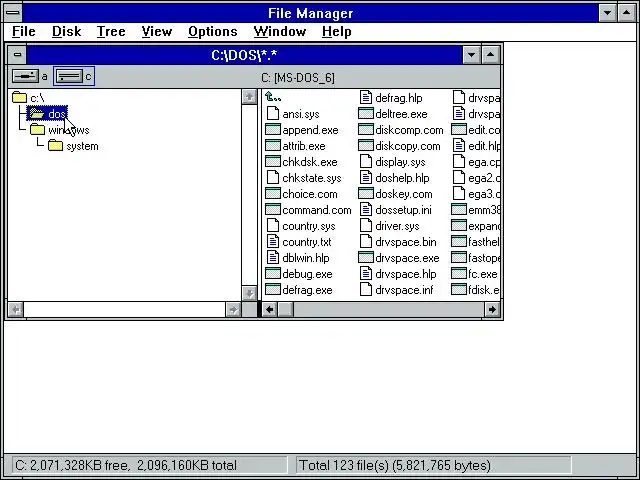This screenshot has width=640, height=480.
Task: Click tree pane scroll up arrow
Action: coord(249,97)
